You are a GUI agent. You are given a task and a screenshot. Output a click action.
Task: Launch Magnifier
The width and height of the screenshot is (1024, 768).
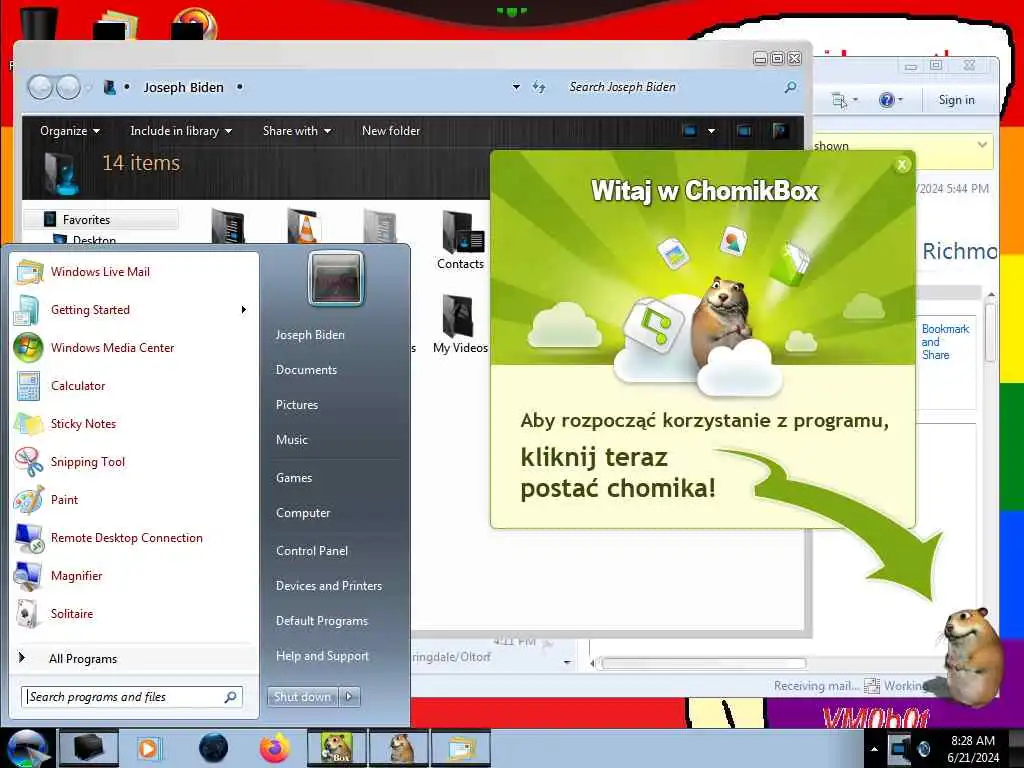pyautogui.click(x=76, y=575)
